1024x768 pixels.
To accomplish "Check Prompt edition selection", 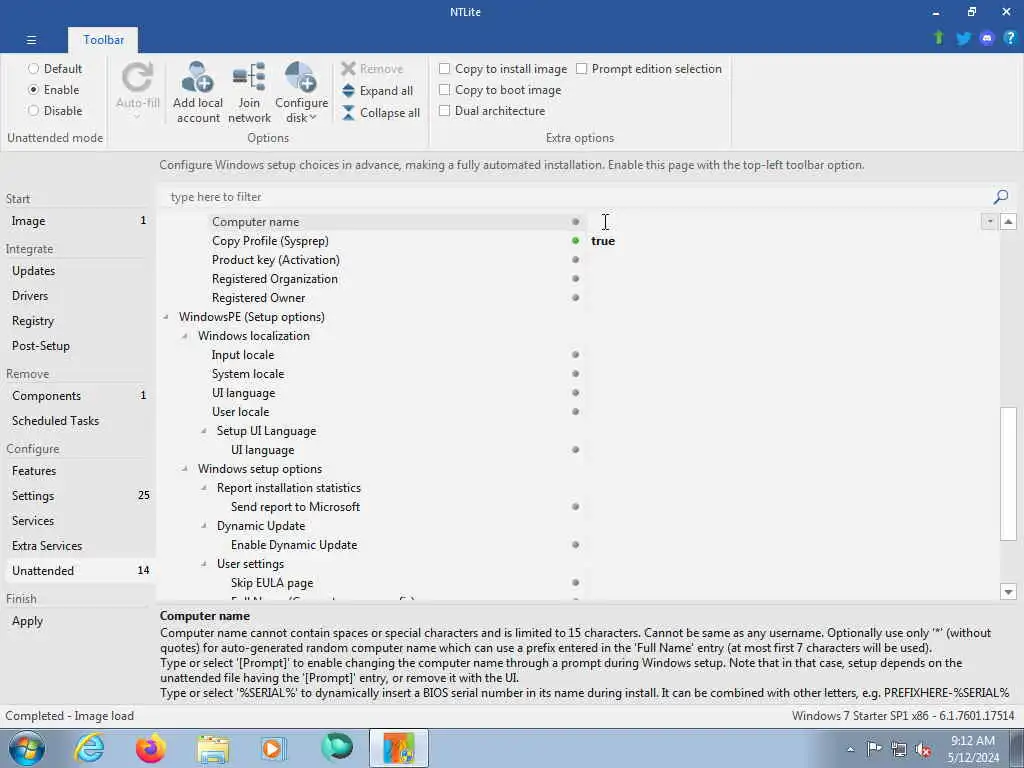I will coord(582,69).
